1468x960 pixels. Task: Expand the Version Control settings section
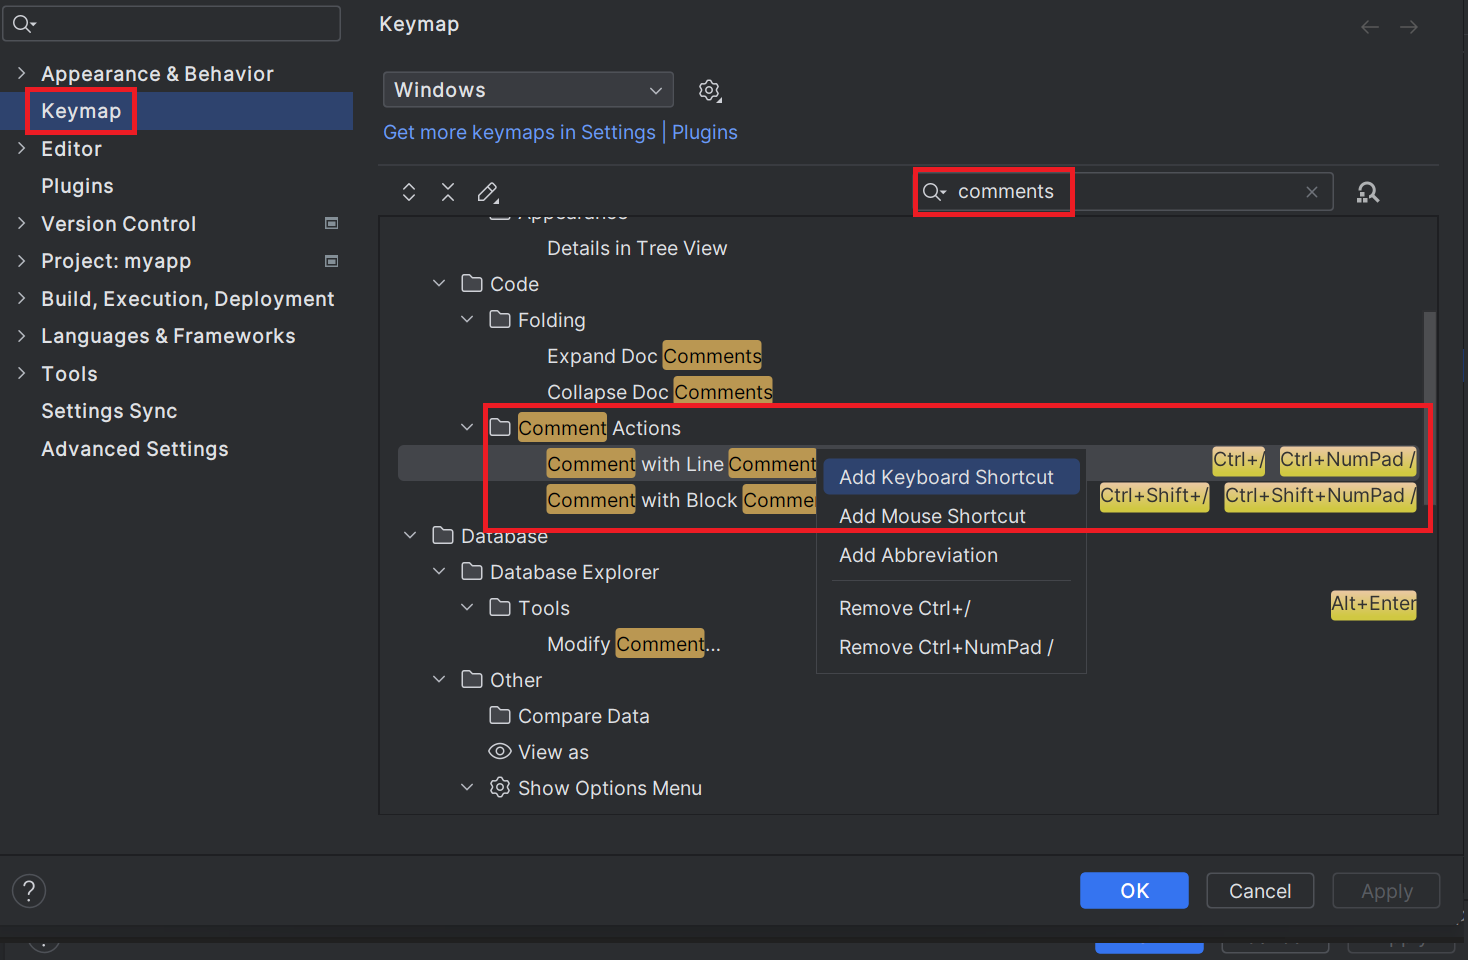(22, 223)
